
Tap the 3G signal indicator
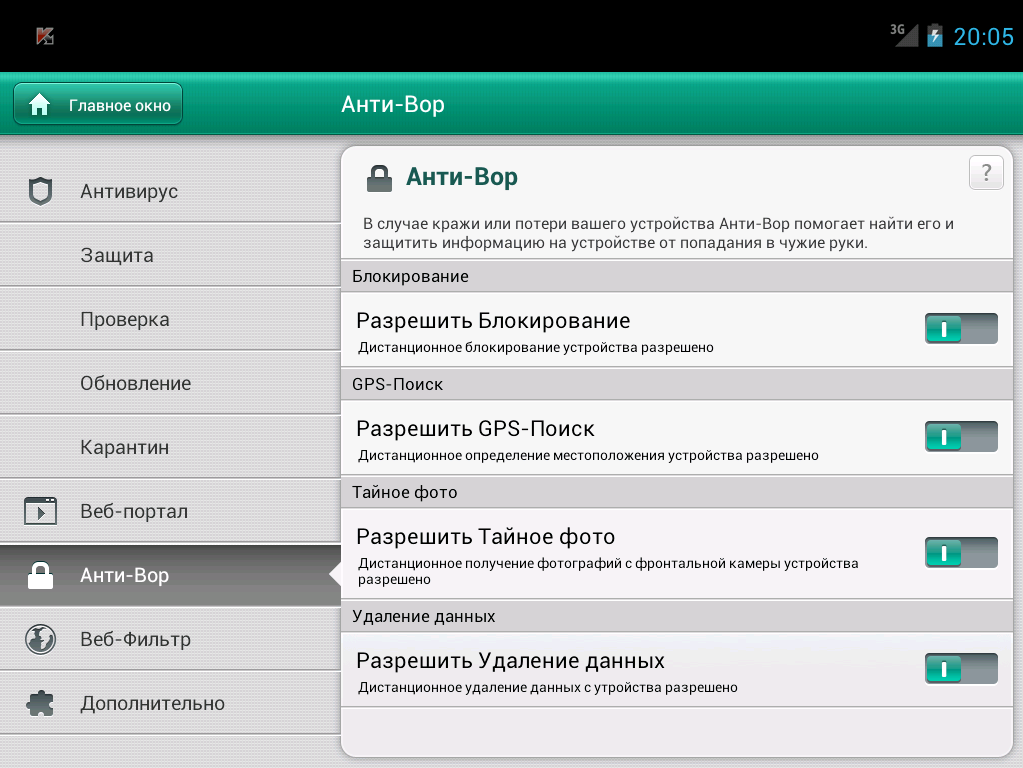[x=904, y=35]
